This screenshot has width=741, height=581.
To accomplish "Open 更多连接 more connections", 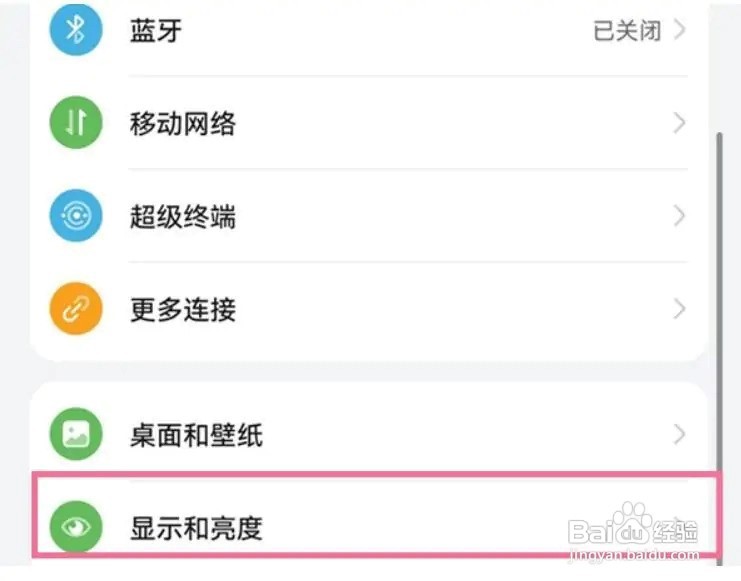I will [369, 309].
